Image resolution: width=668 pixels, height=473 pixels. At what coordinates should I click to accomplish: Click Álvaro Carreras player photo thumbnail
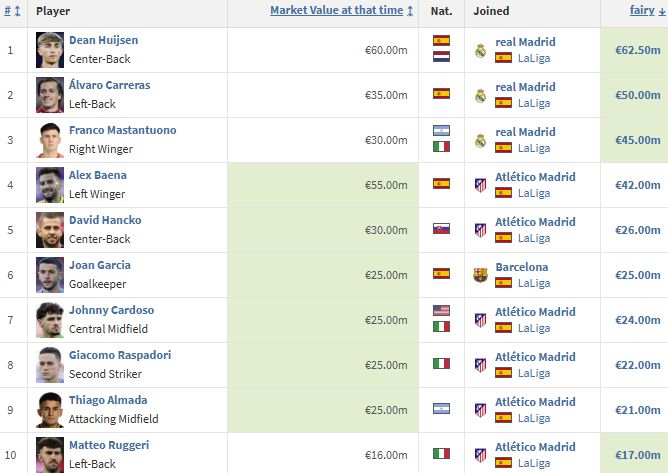50,95
